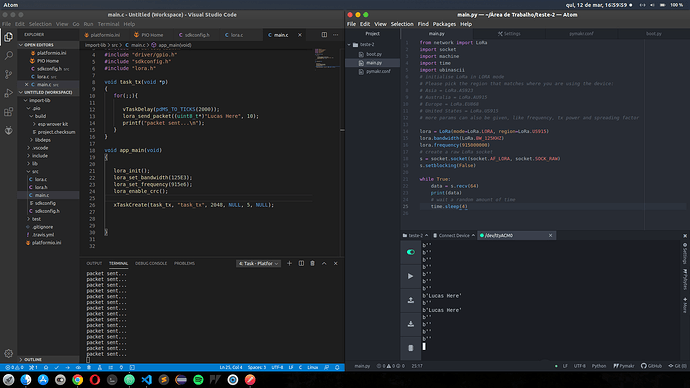
Task: Change language mode Python in Atom status bar
Action: [x=598, y=366]
